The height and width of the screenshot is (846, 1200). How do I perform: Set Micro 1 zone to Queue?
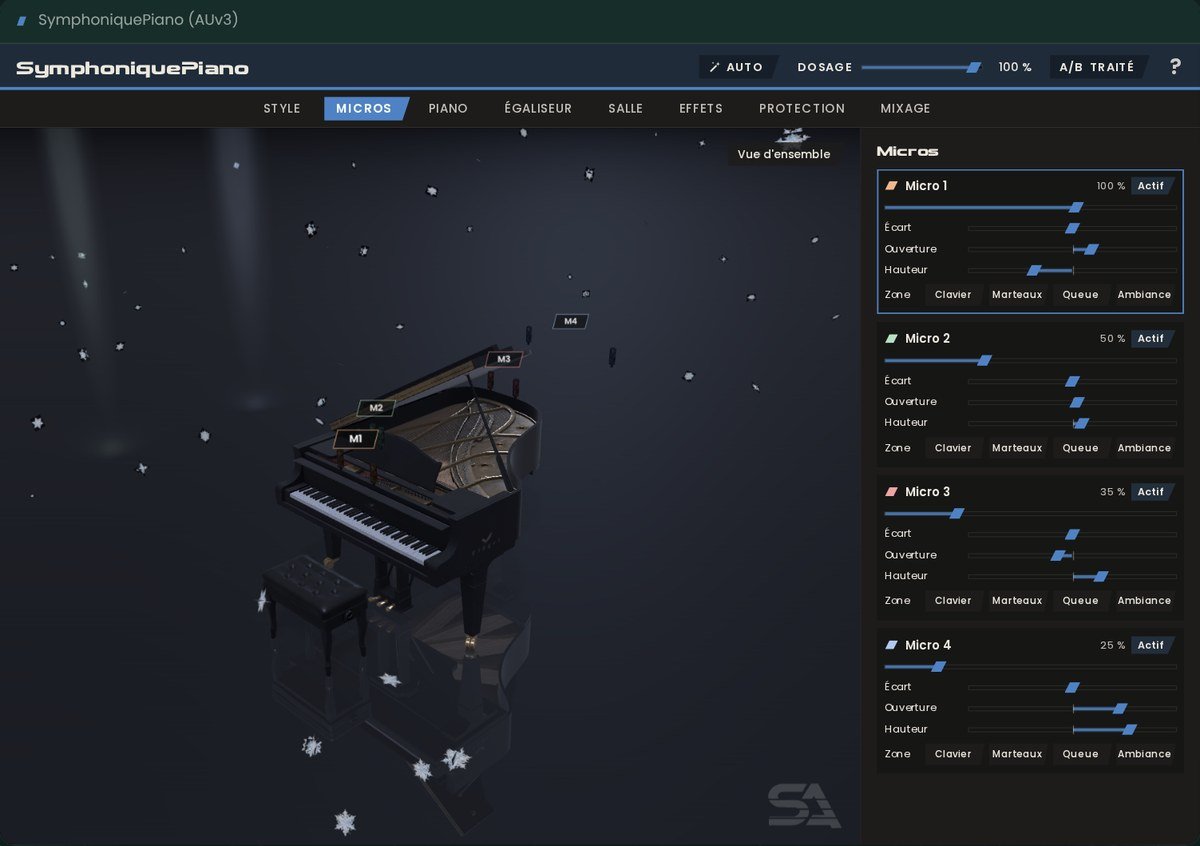(1080, 295)
